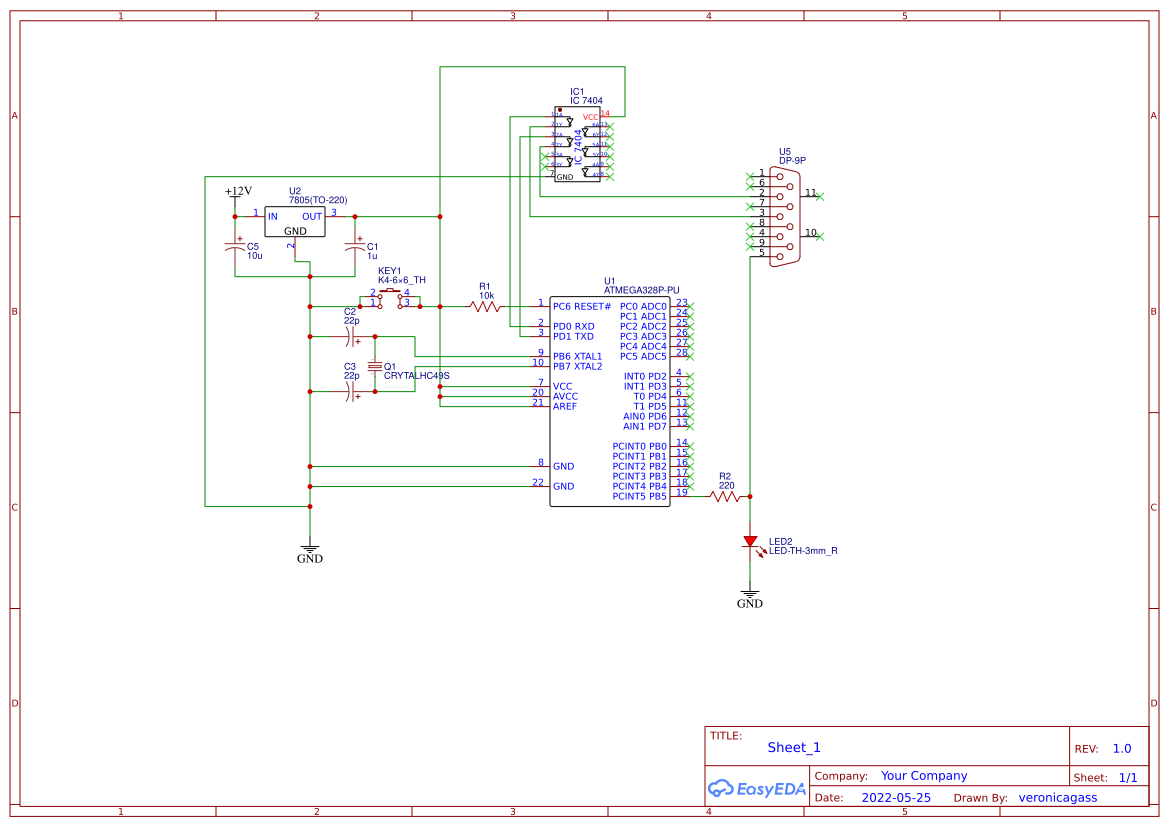The image size is (1169, 827).
Task: Click the 'PB6 XTAL1' pin label
Action: pos(577,356)
